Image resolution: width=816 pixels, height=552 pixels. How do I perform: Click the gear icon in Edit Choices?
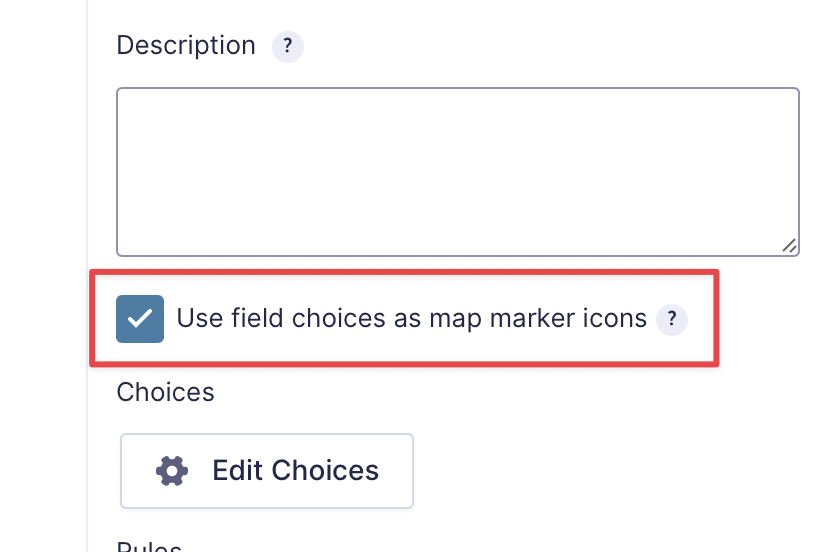(x=172, y=470)
